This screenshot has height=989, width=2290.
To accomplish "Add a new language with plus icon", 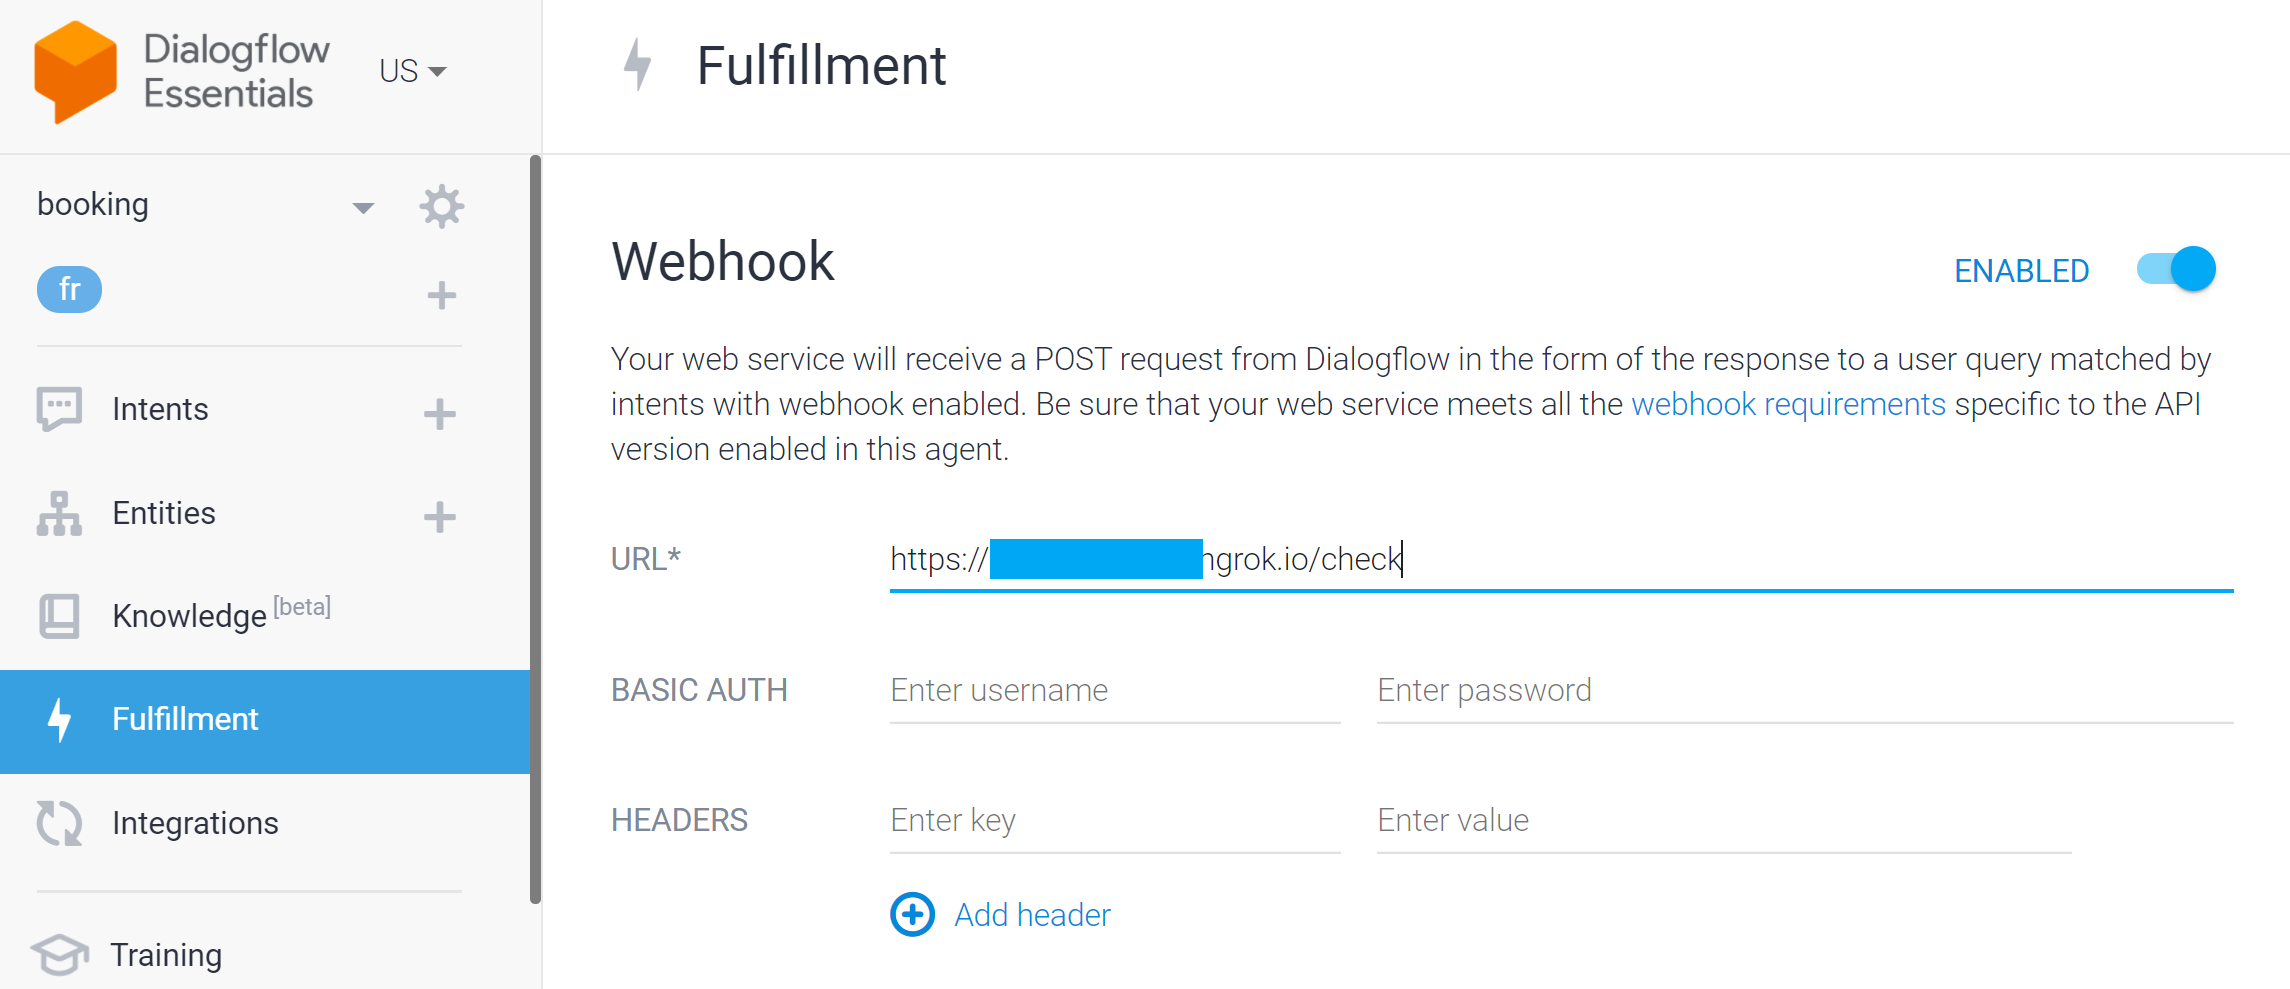I will point(441,295).
